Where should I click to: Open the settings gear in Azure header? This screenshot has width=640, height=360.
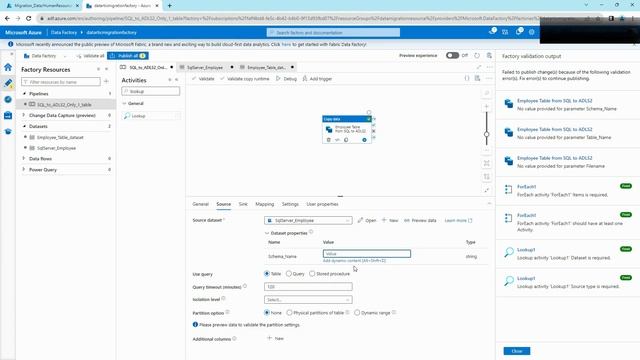(531, 32)
